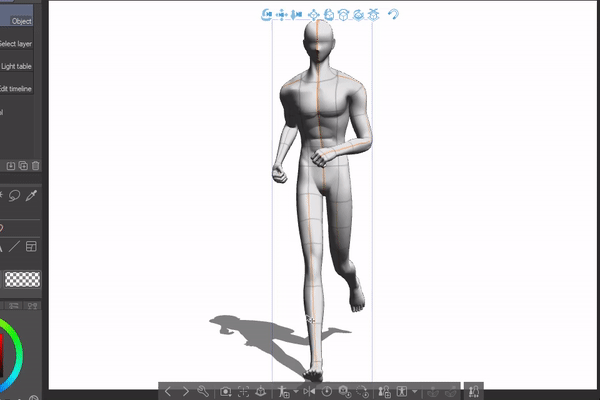Image resolution: width=600 pixels, height=400 pixels.
Task: Pick a hue on the color wheel ring
Action: (18, 354)
